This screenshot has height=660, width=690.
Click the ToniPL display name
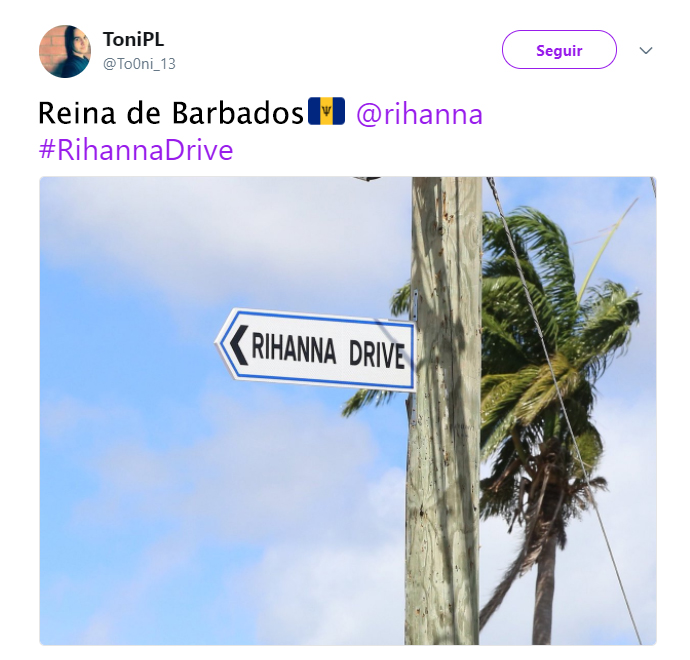pyautogui.click(x=133, y=39)
